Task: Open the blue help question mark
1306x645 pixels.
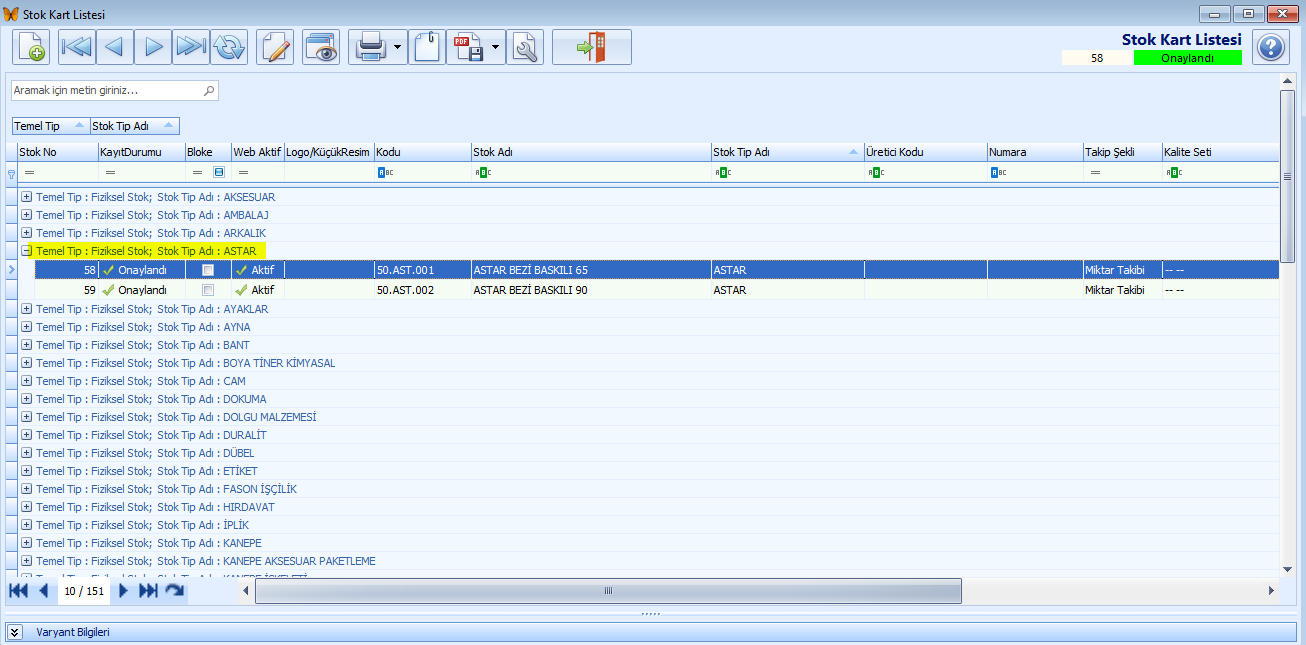Action: click(1271, 47)
